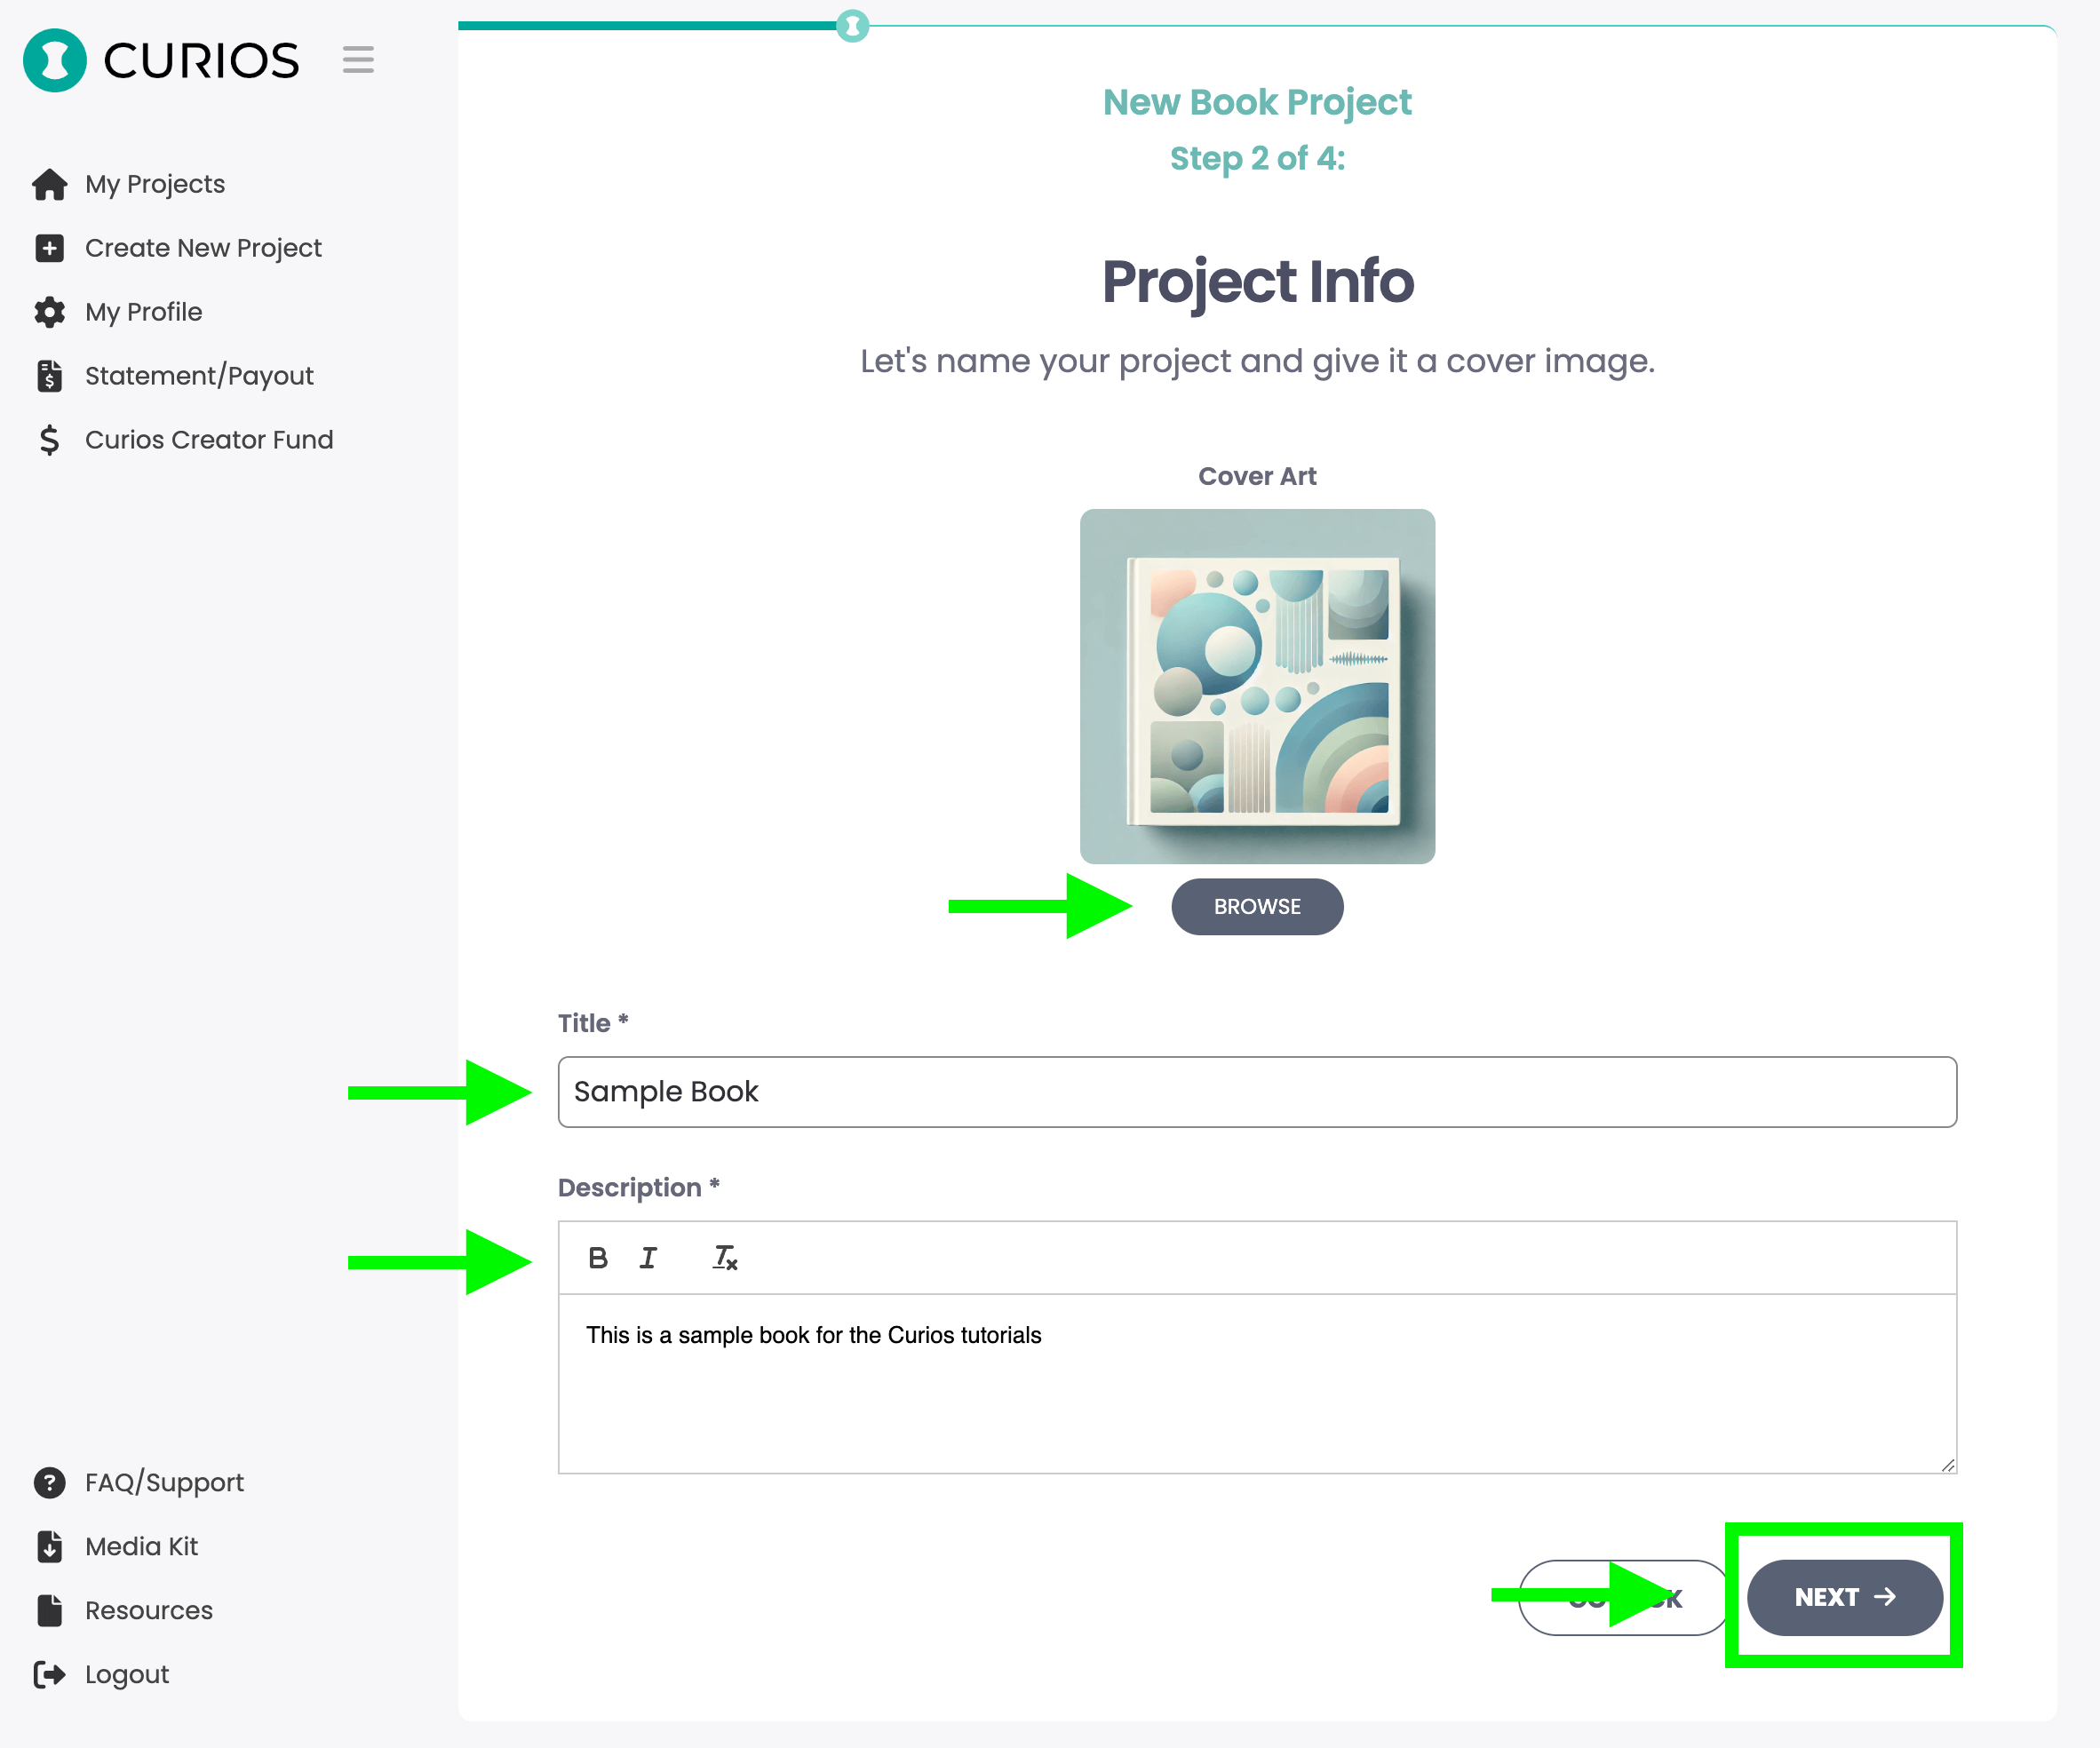The image size is (2100, 1748).
Task: Open Media Kit link
Action: 141,1546
